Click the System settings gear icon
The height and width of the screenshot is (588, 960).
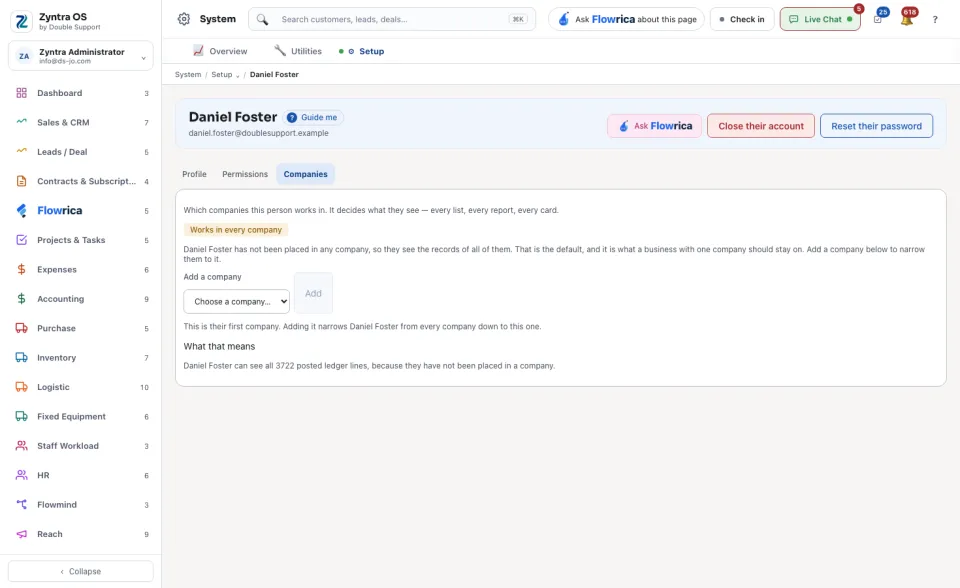click(x=184, y=19)
